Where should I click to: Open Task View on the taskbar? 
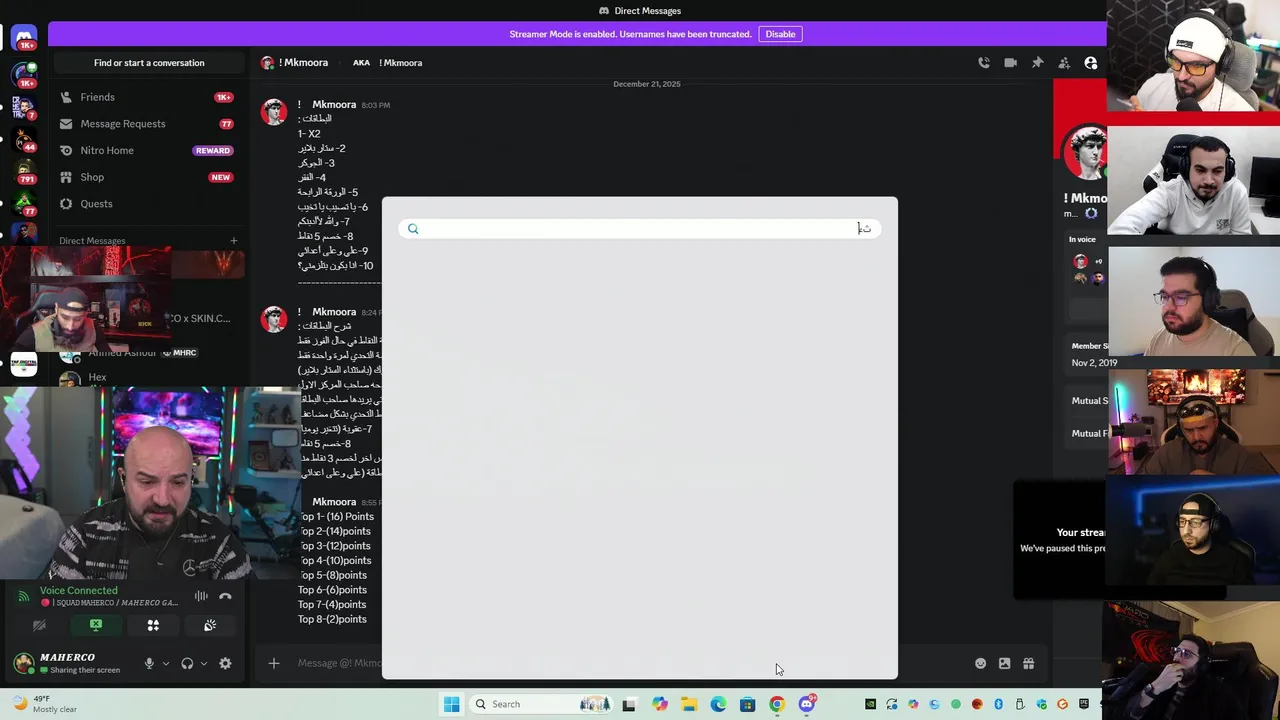629,704
